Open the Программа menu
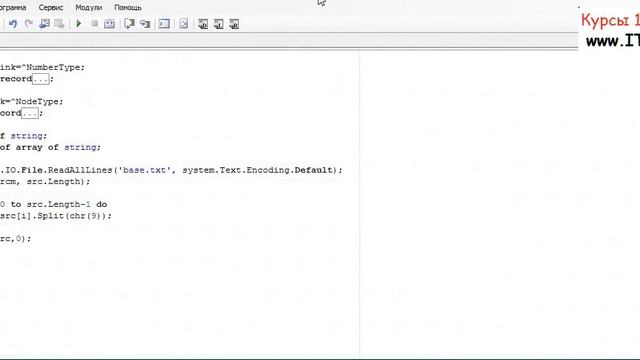The width and height of the screenshot is (640, 360). [x=13, y=7]
